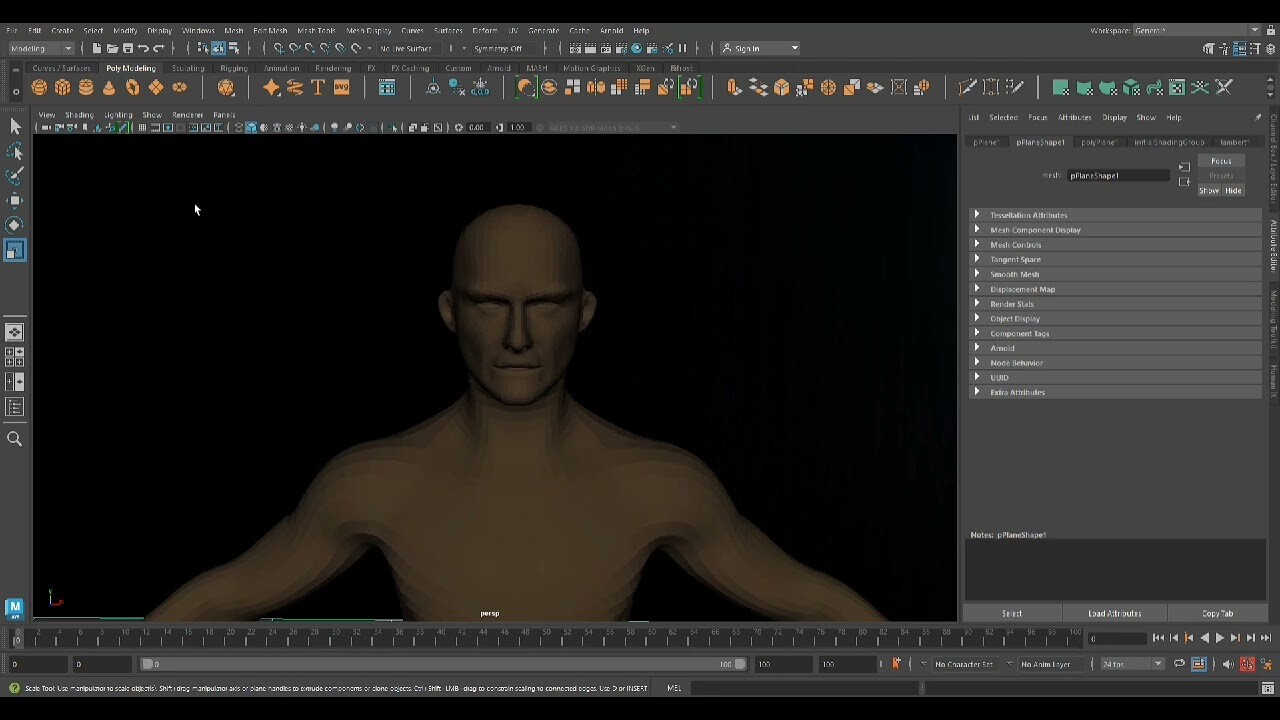Turn Symmetry off dropdown on
The height and width of the screenshot is (720, 1280).
pyautogui.click(x=497, y=47)
